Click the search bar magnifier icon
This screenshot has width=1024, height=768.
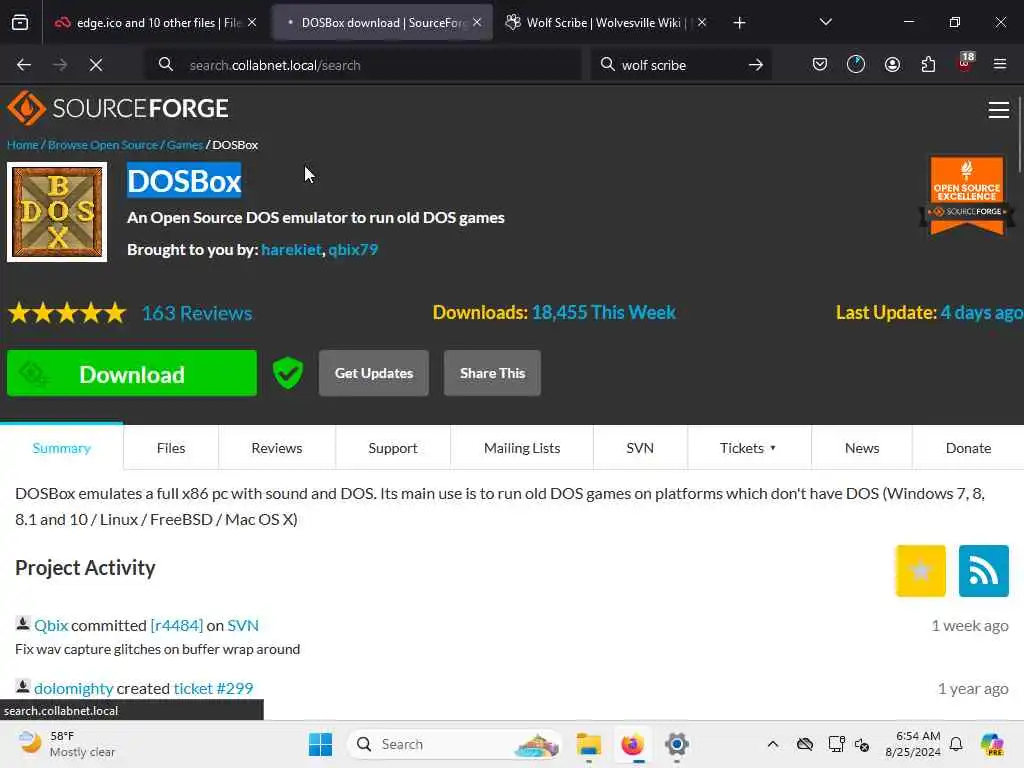607,65
